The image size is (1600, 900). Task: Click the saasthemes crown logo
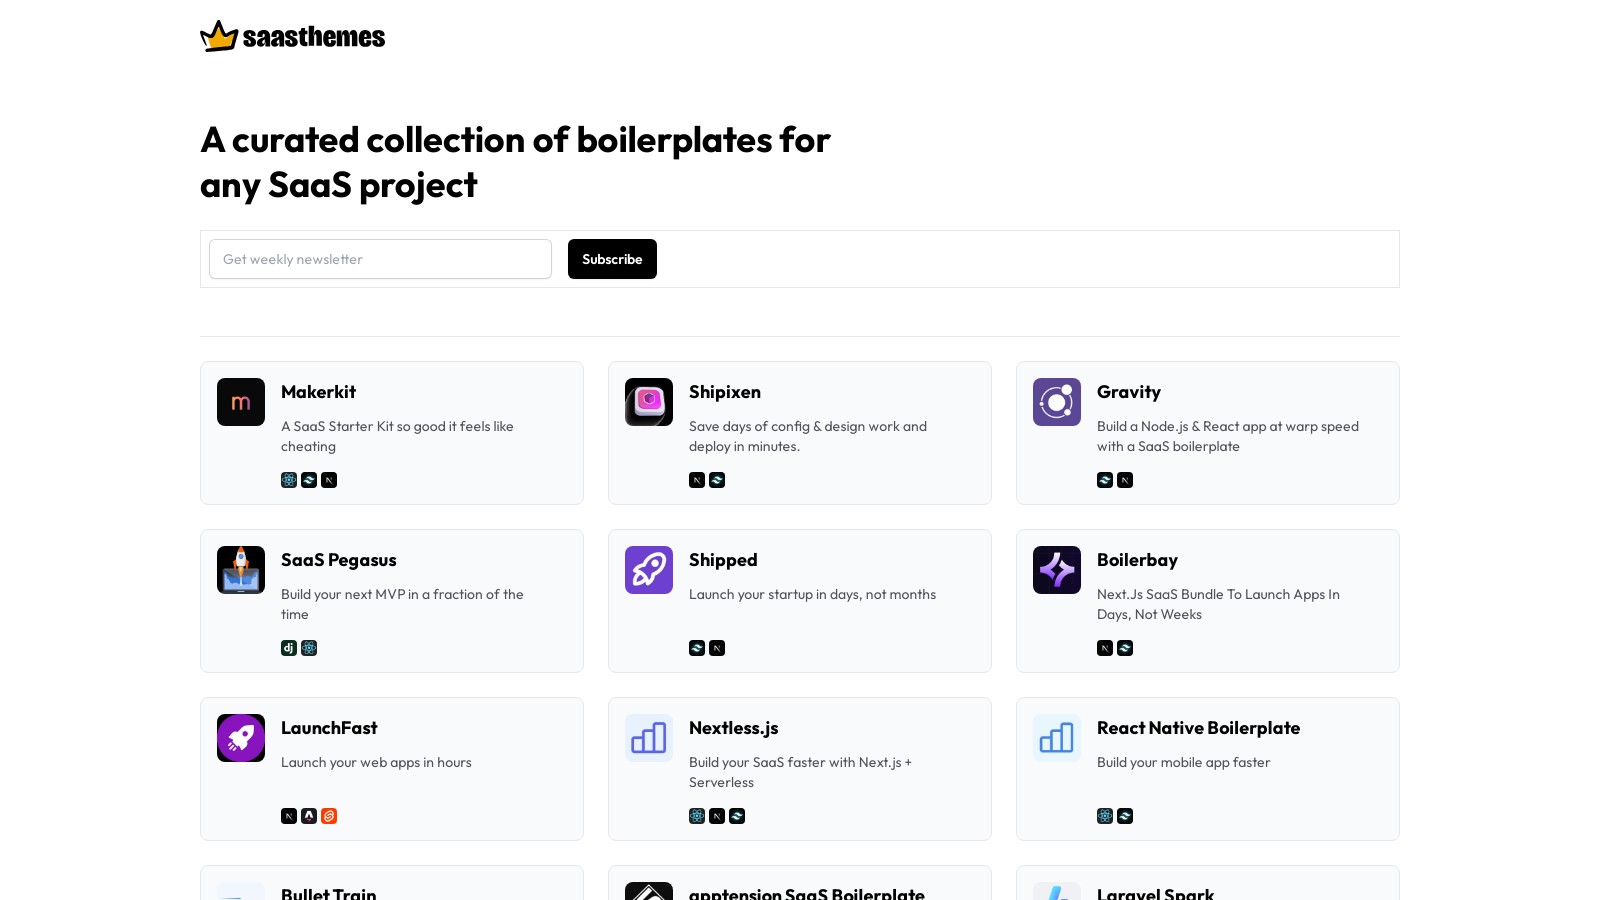click(218, 35)
